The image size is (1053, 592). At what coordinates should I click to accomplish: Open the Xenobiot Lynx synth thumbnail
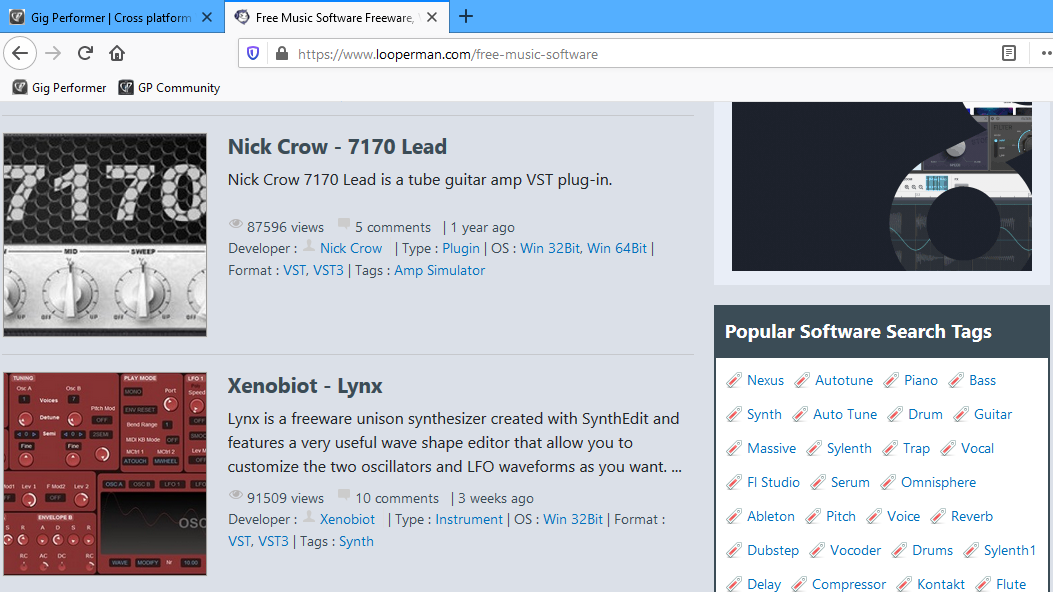click(105, 474)
